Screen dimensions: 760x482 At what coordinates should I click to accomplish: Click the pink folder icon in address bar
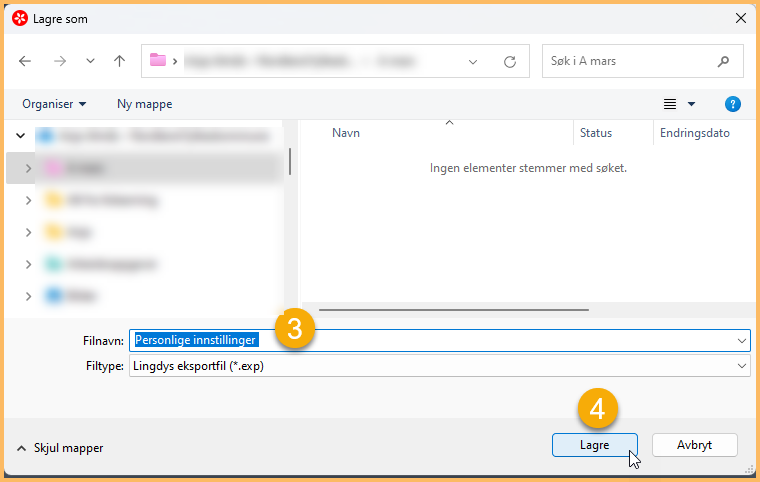click(x=158, y=61)
